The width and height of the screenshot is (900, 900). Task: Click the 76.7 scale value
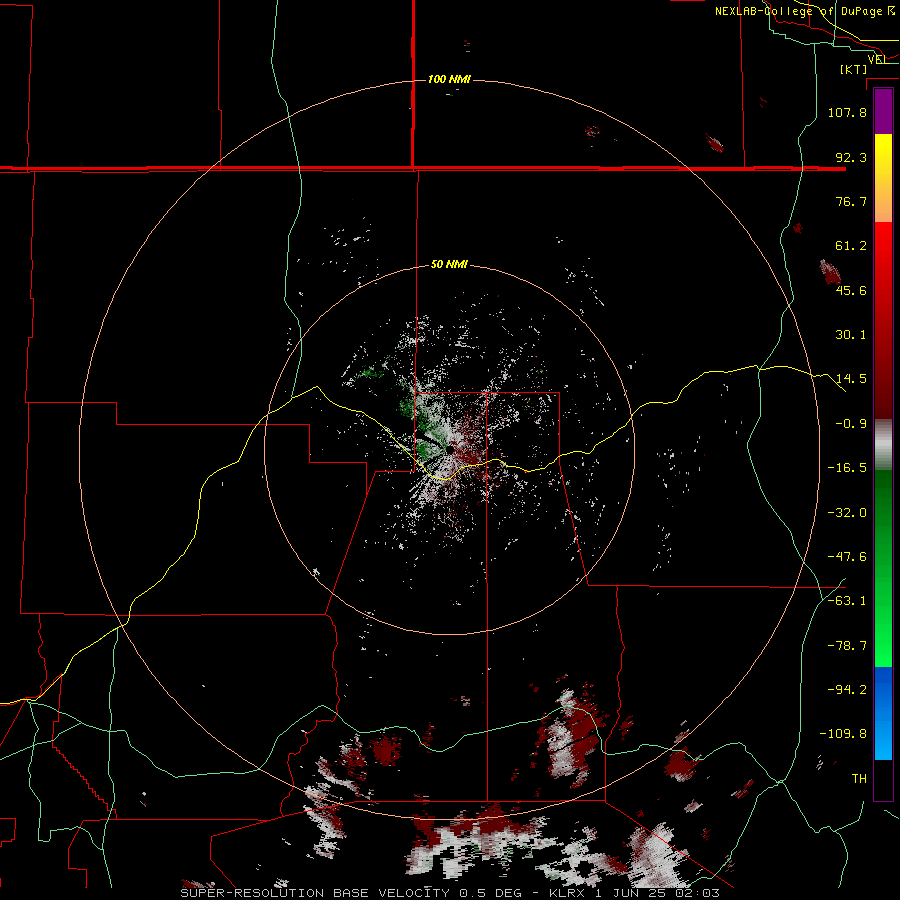click(851, 201)
